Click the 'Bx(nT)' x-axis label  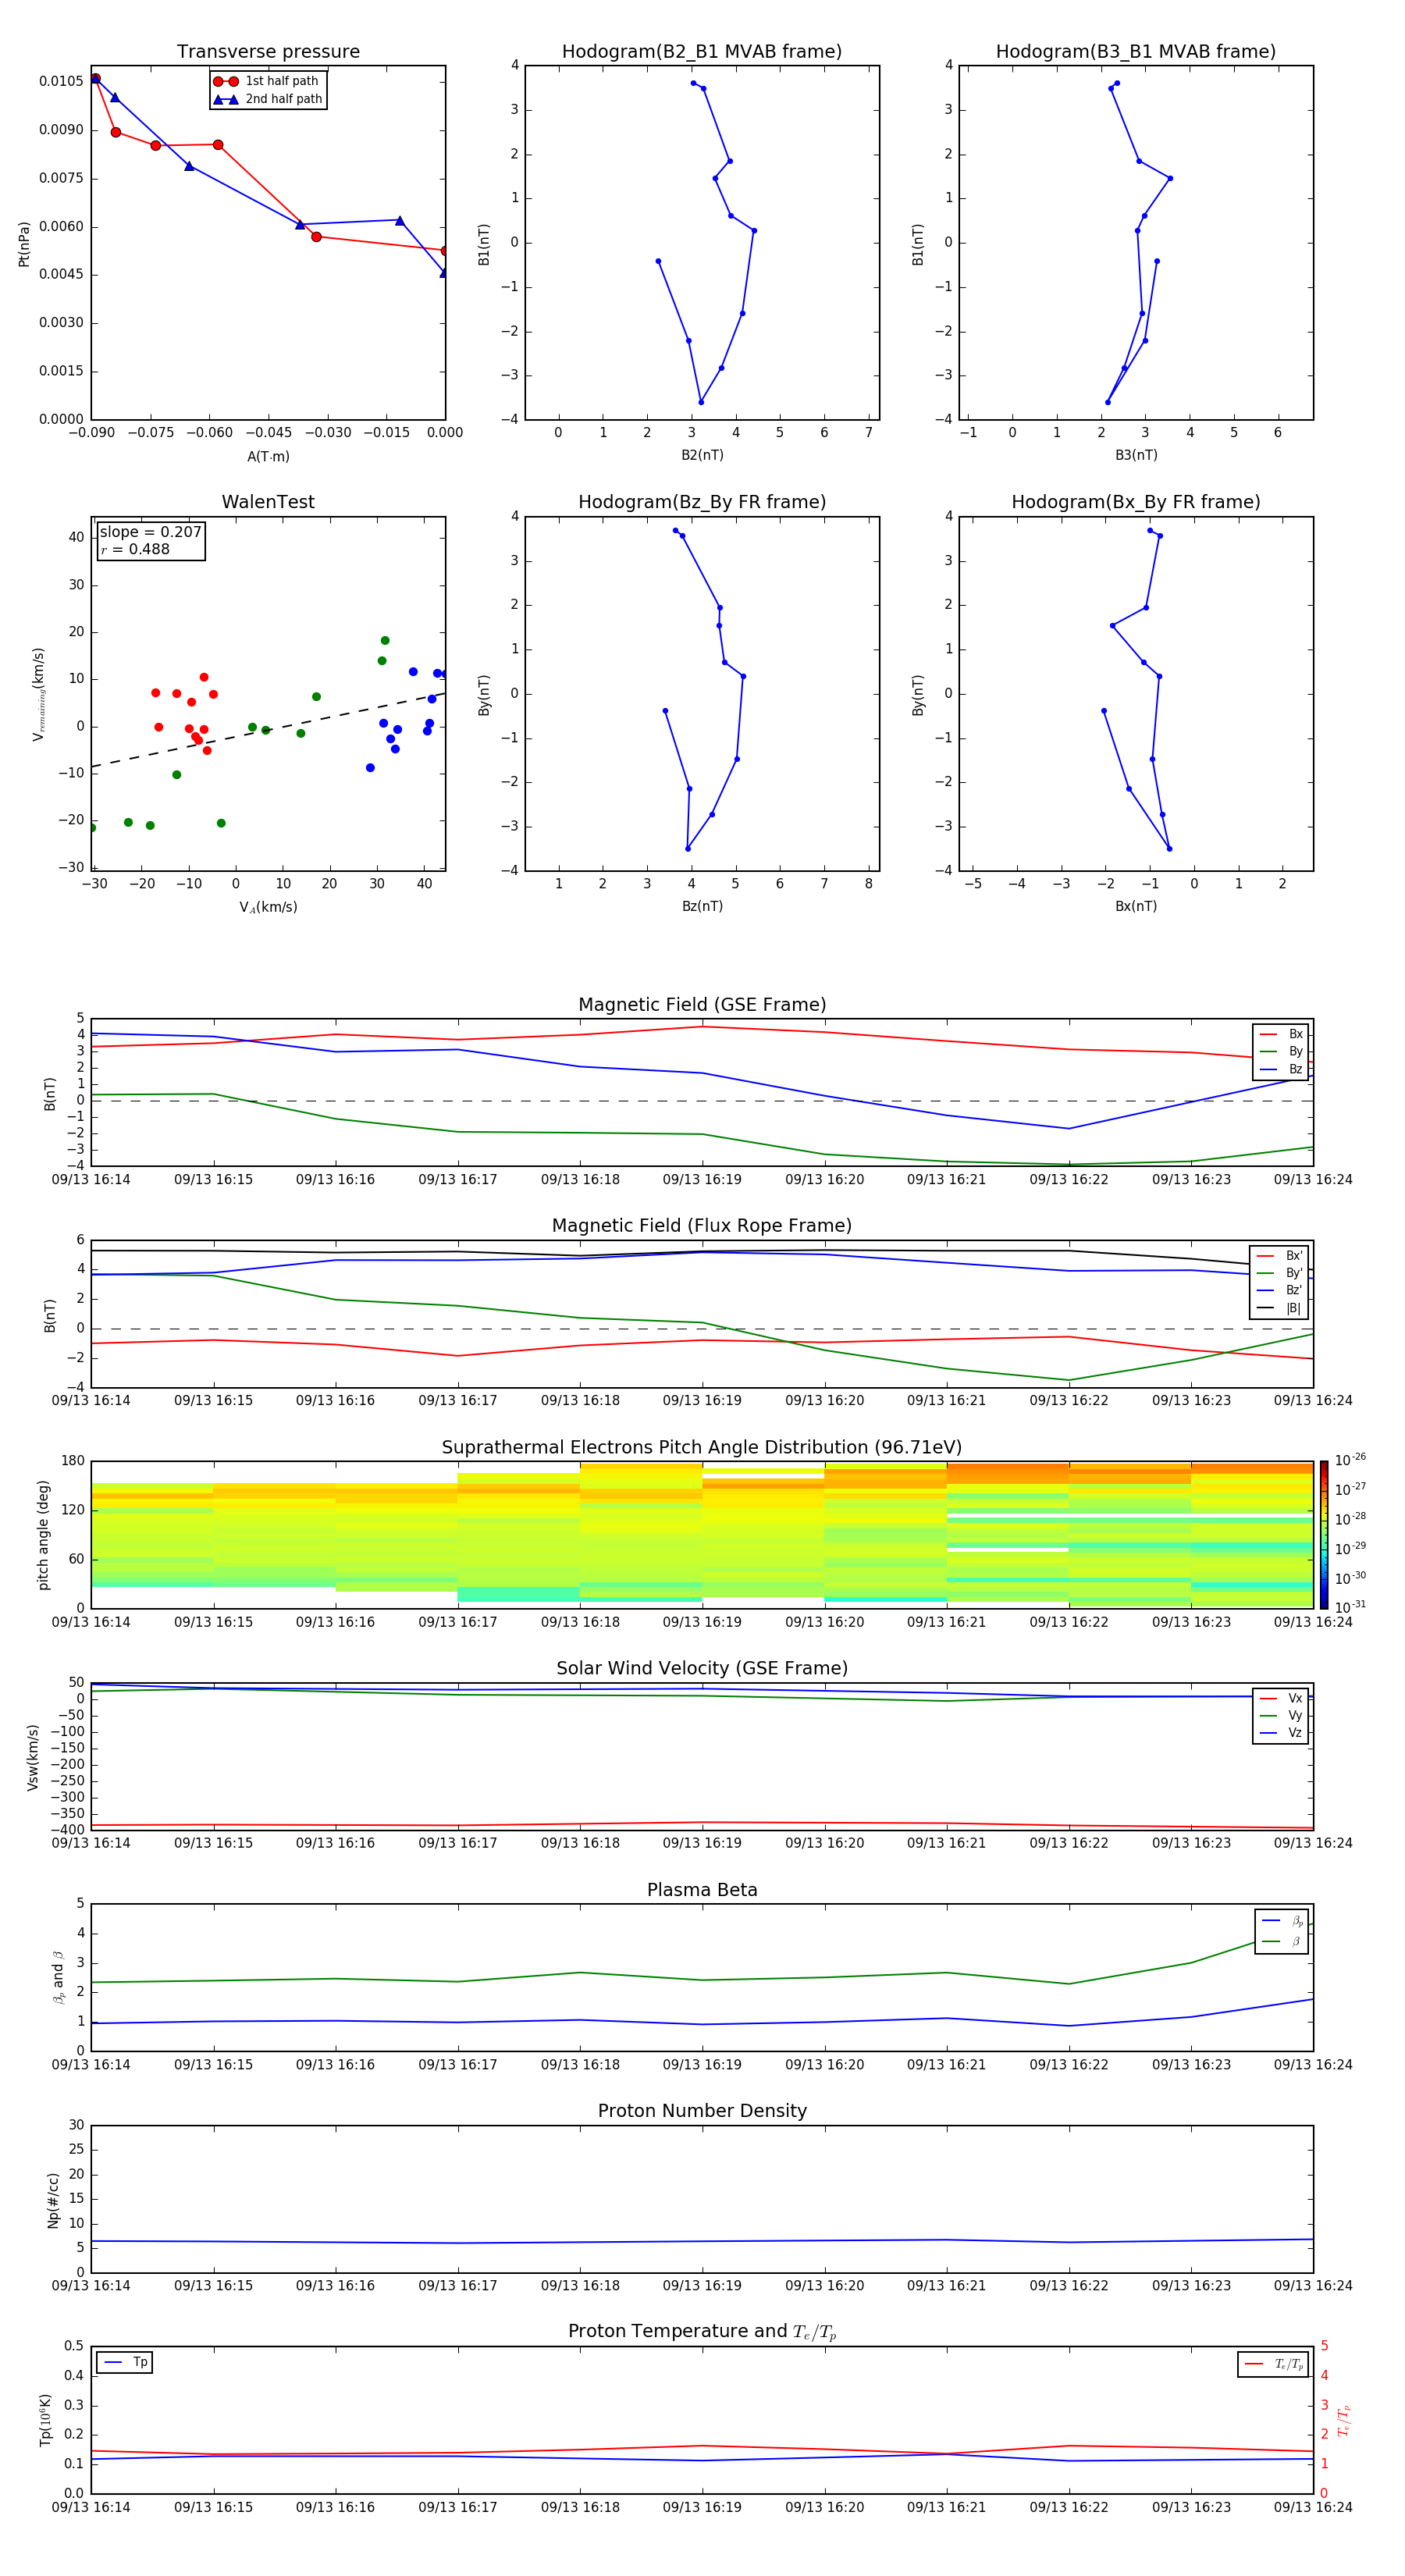tap(1136, 906)
